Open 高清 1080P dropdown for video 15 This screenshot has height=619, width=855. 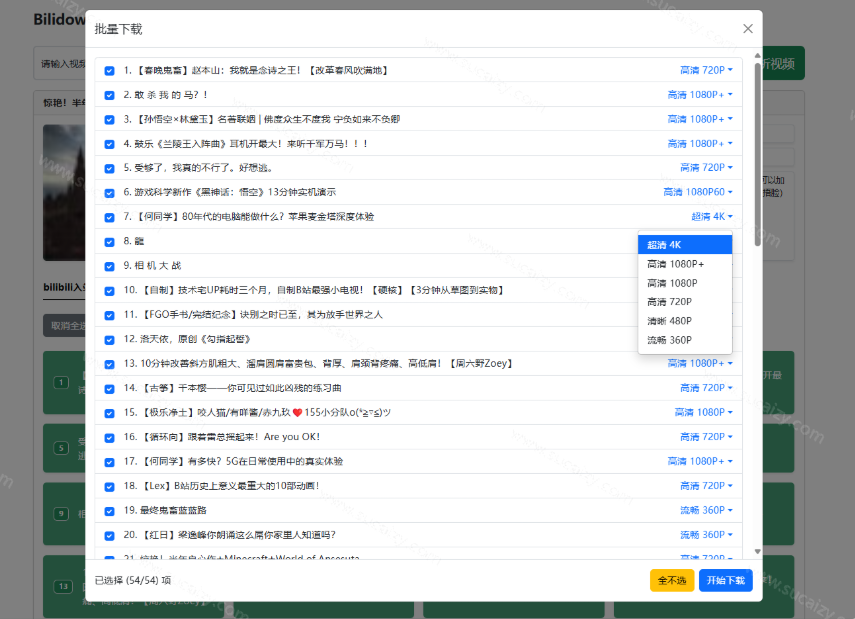(703, 412)
